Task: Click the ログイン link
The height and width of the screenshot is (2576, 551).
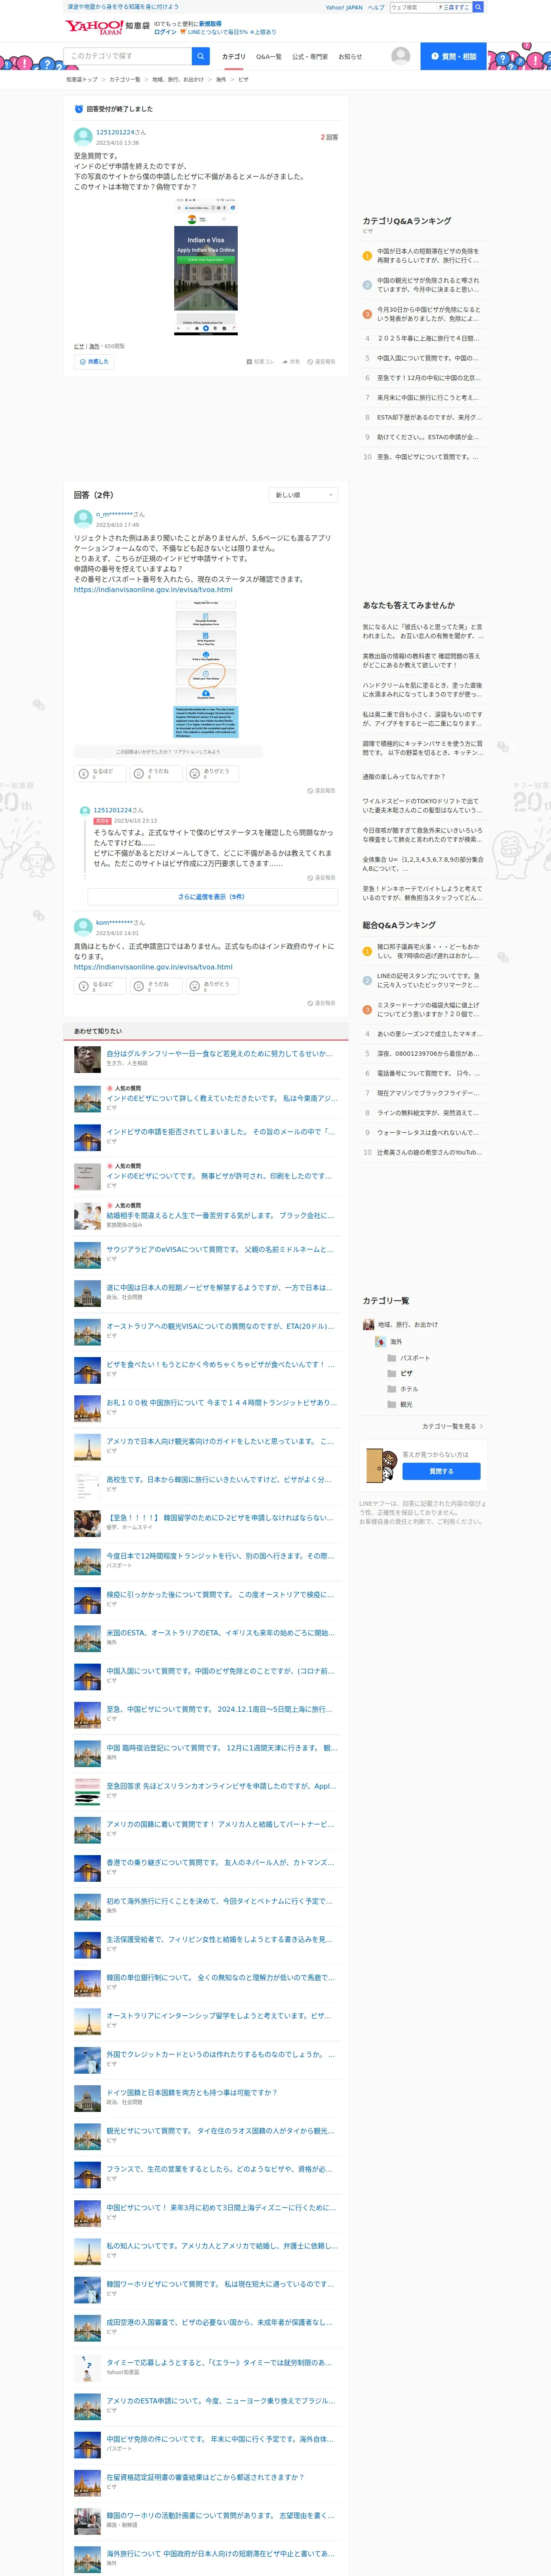Action: (x=165, y=32)
